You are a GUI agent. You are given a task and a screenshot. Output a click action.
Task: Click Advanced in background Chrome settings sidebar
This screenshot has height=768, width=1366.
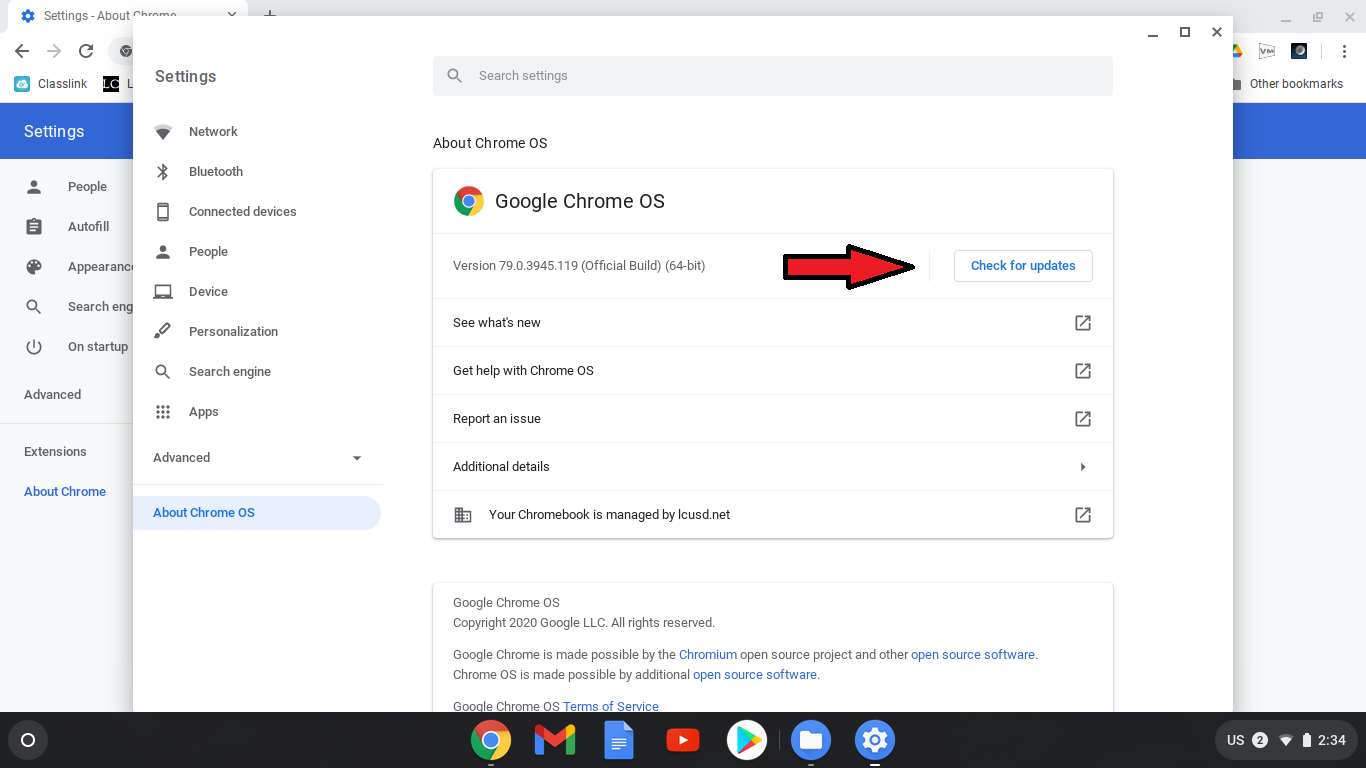pyautogui.click(x=53, y=395)
